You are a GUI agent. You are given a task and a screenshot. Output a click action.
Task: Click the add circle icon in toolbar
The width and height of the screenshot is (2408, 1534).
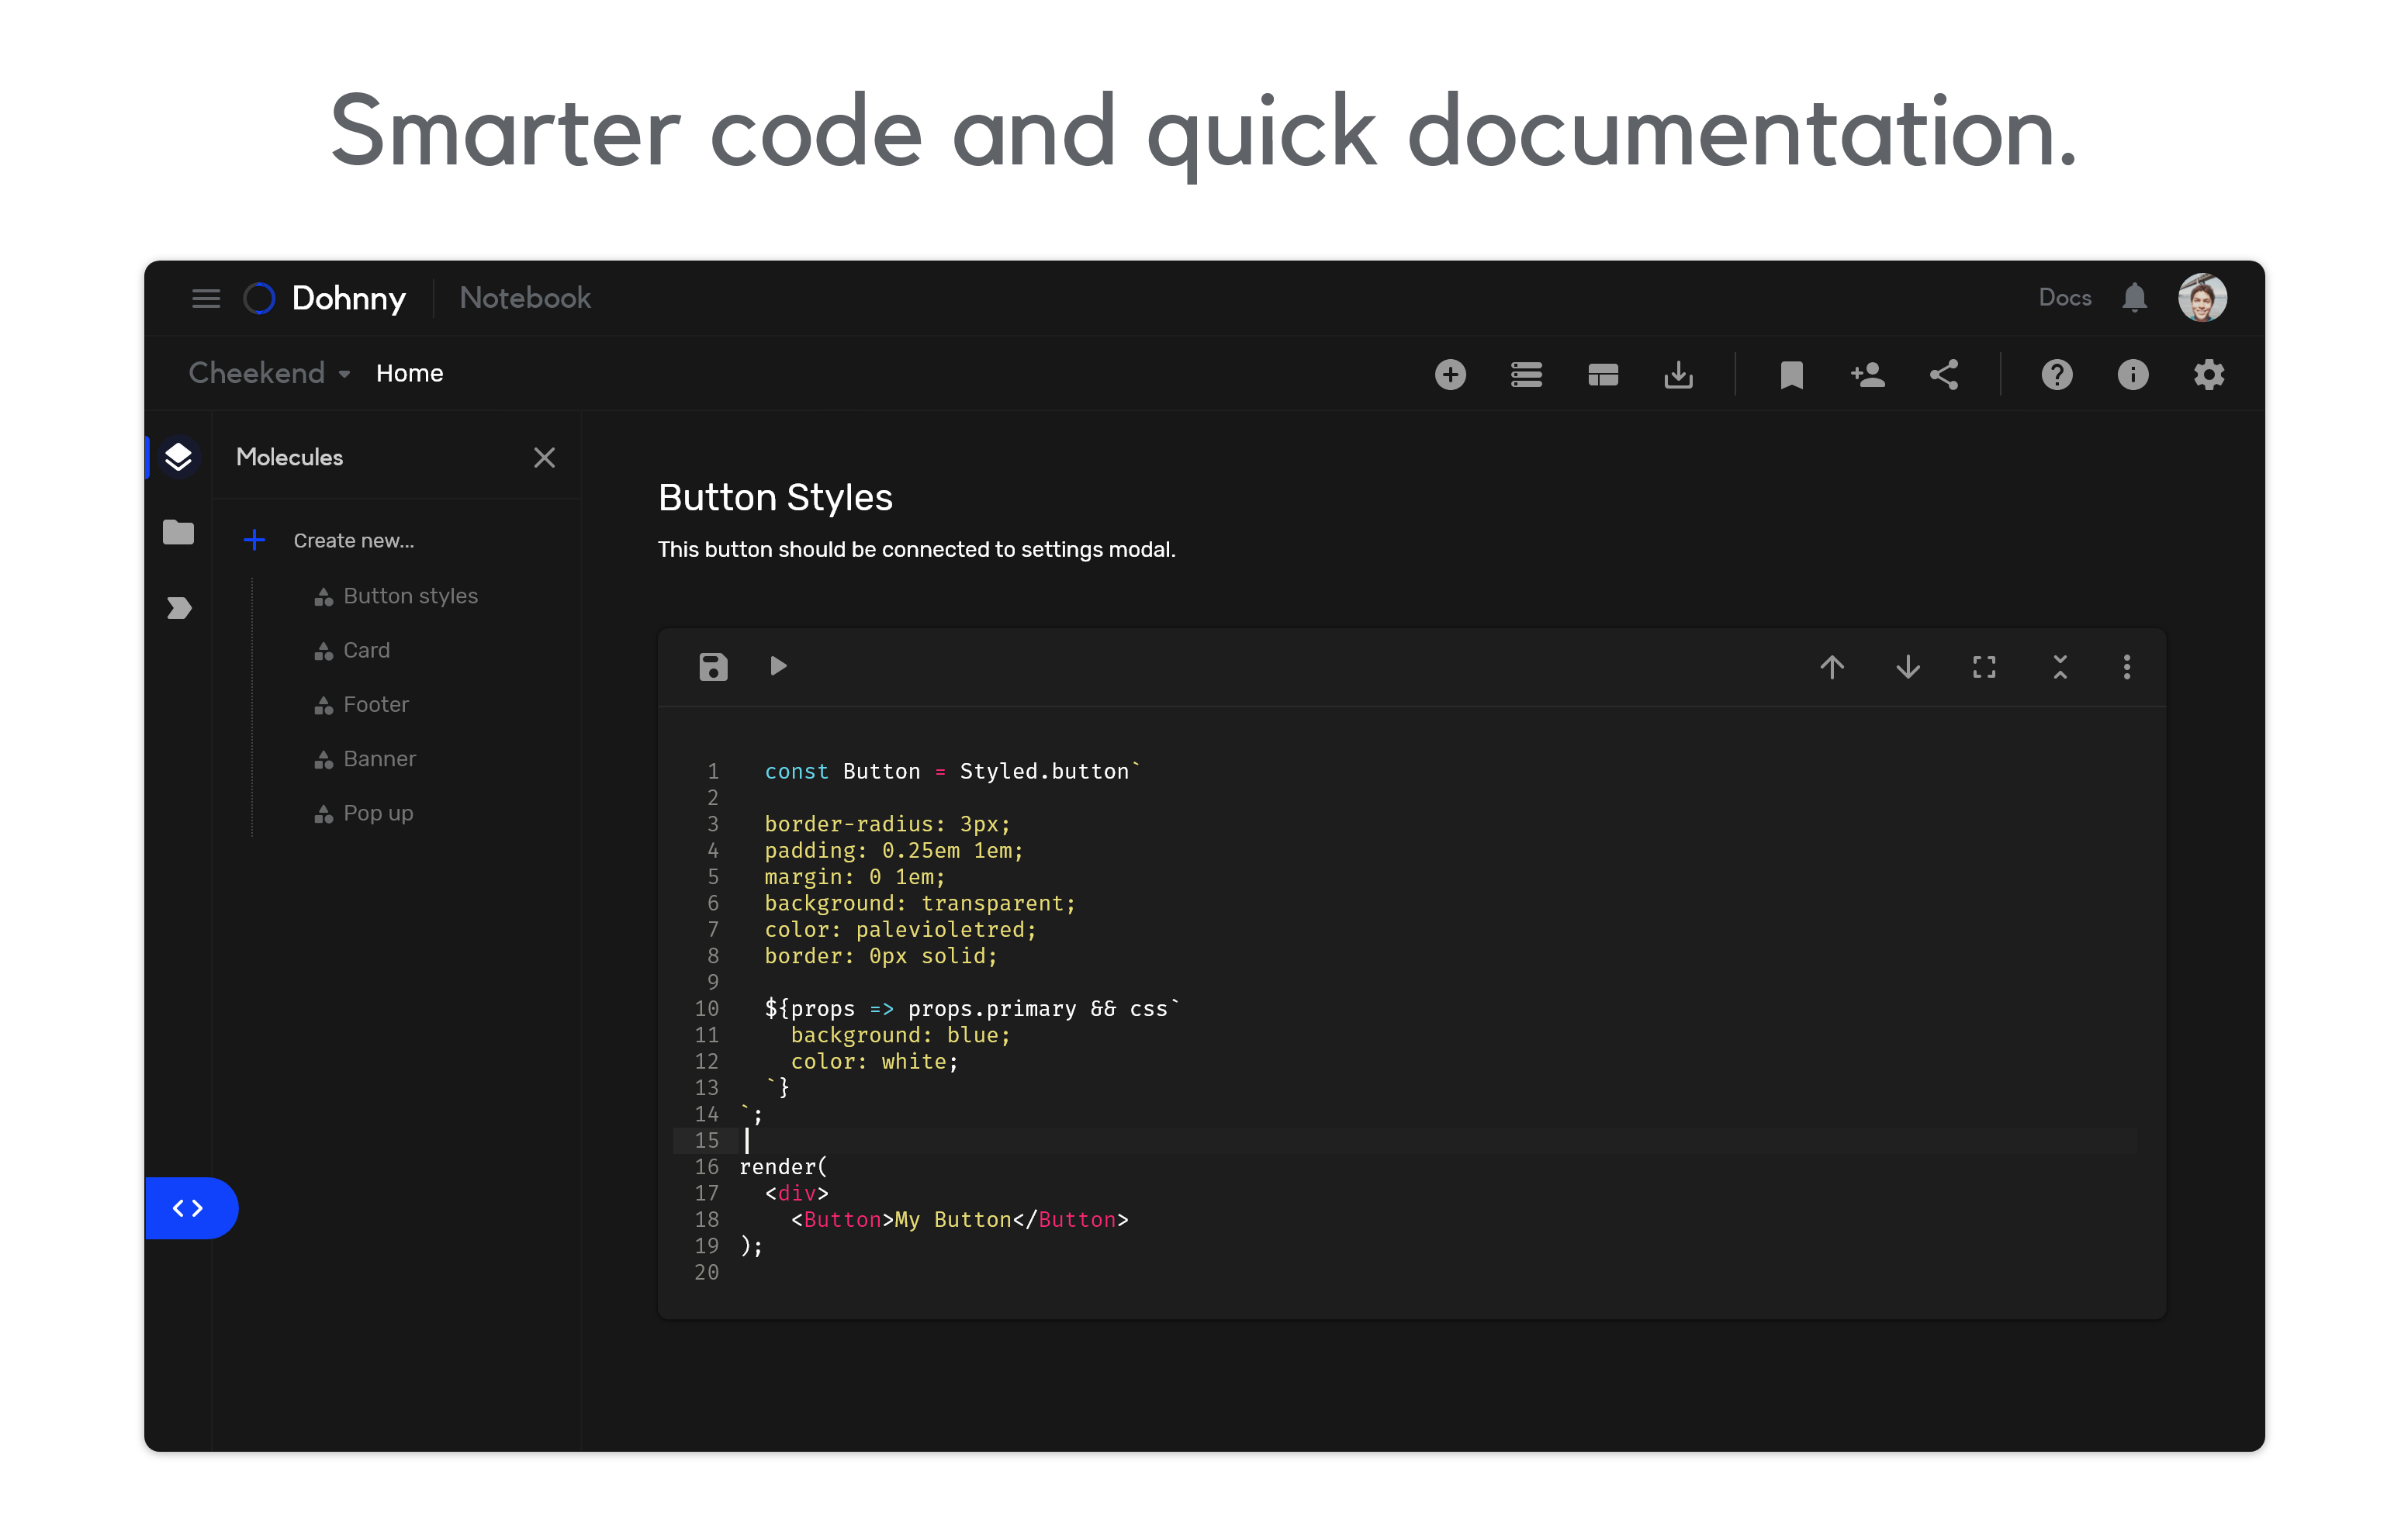pyautogui.click(x=1450, y=375)
